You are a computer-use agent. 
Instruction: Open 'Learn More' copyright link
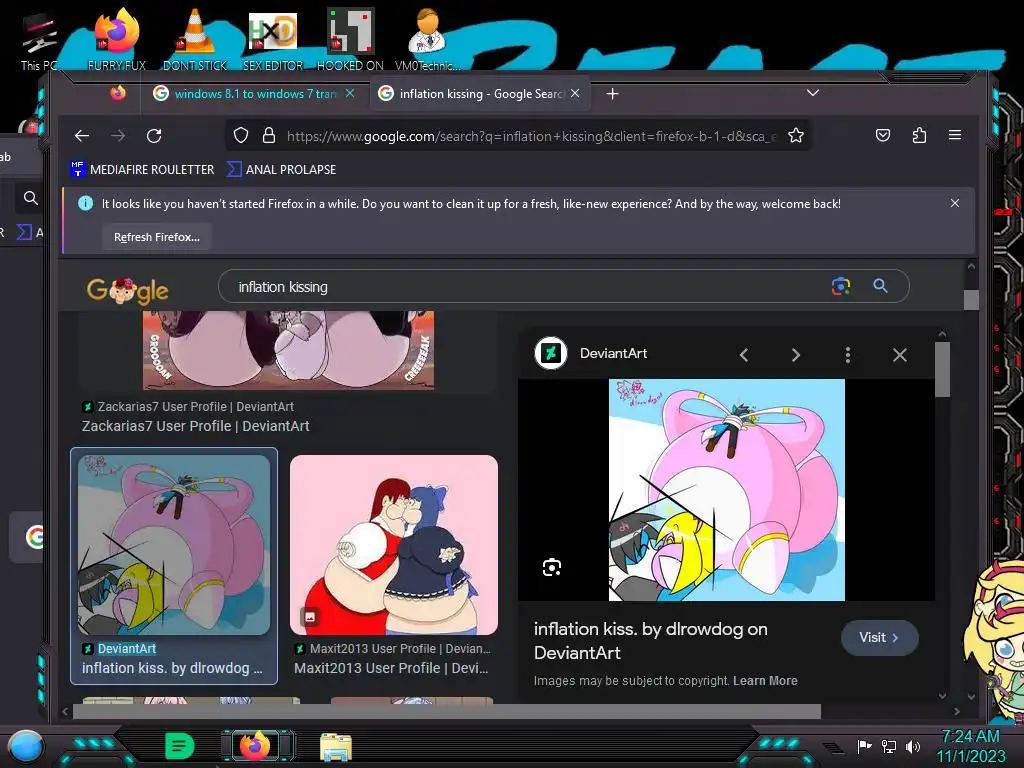click(x=765, y=680)
